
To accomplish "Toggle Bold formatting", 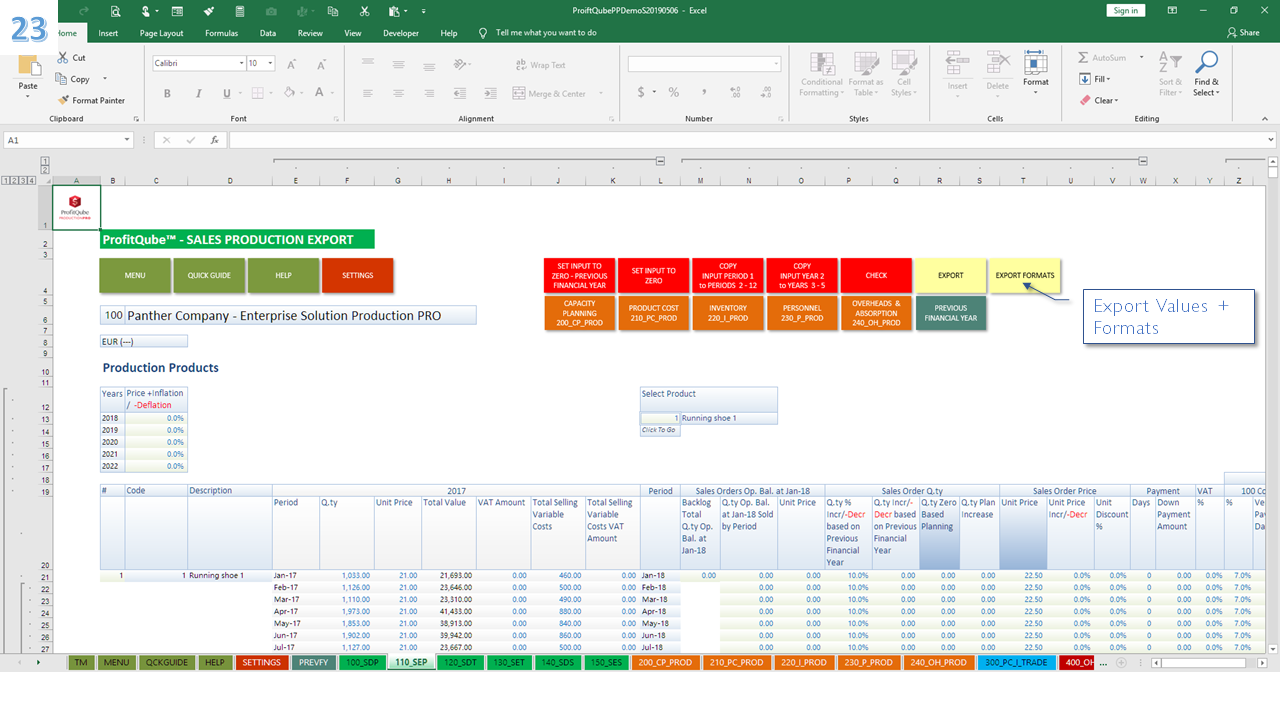I will coord(168,93).
